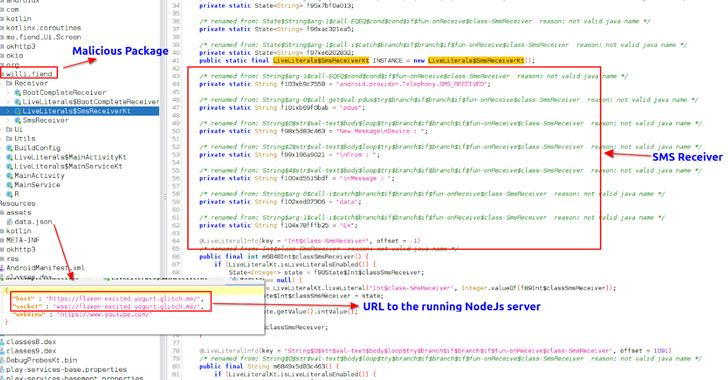Image resolution: width=728 pixels, height=380 pixels.
Task: Open the BootCompleteReceiver class icon
Action: 18,92
